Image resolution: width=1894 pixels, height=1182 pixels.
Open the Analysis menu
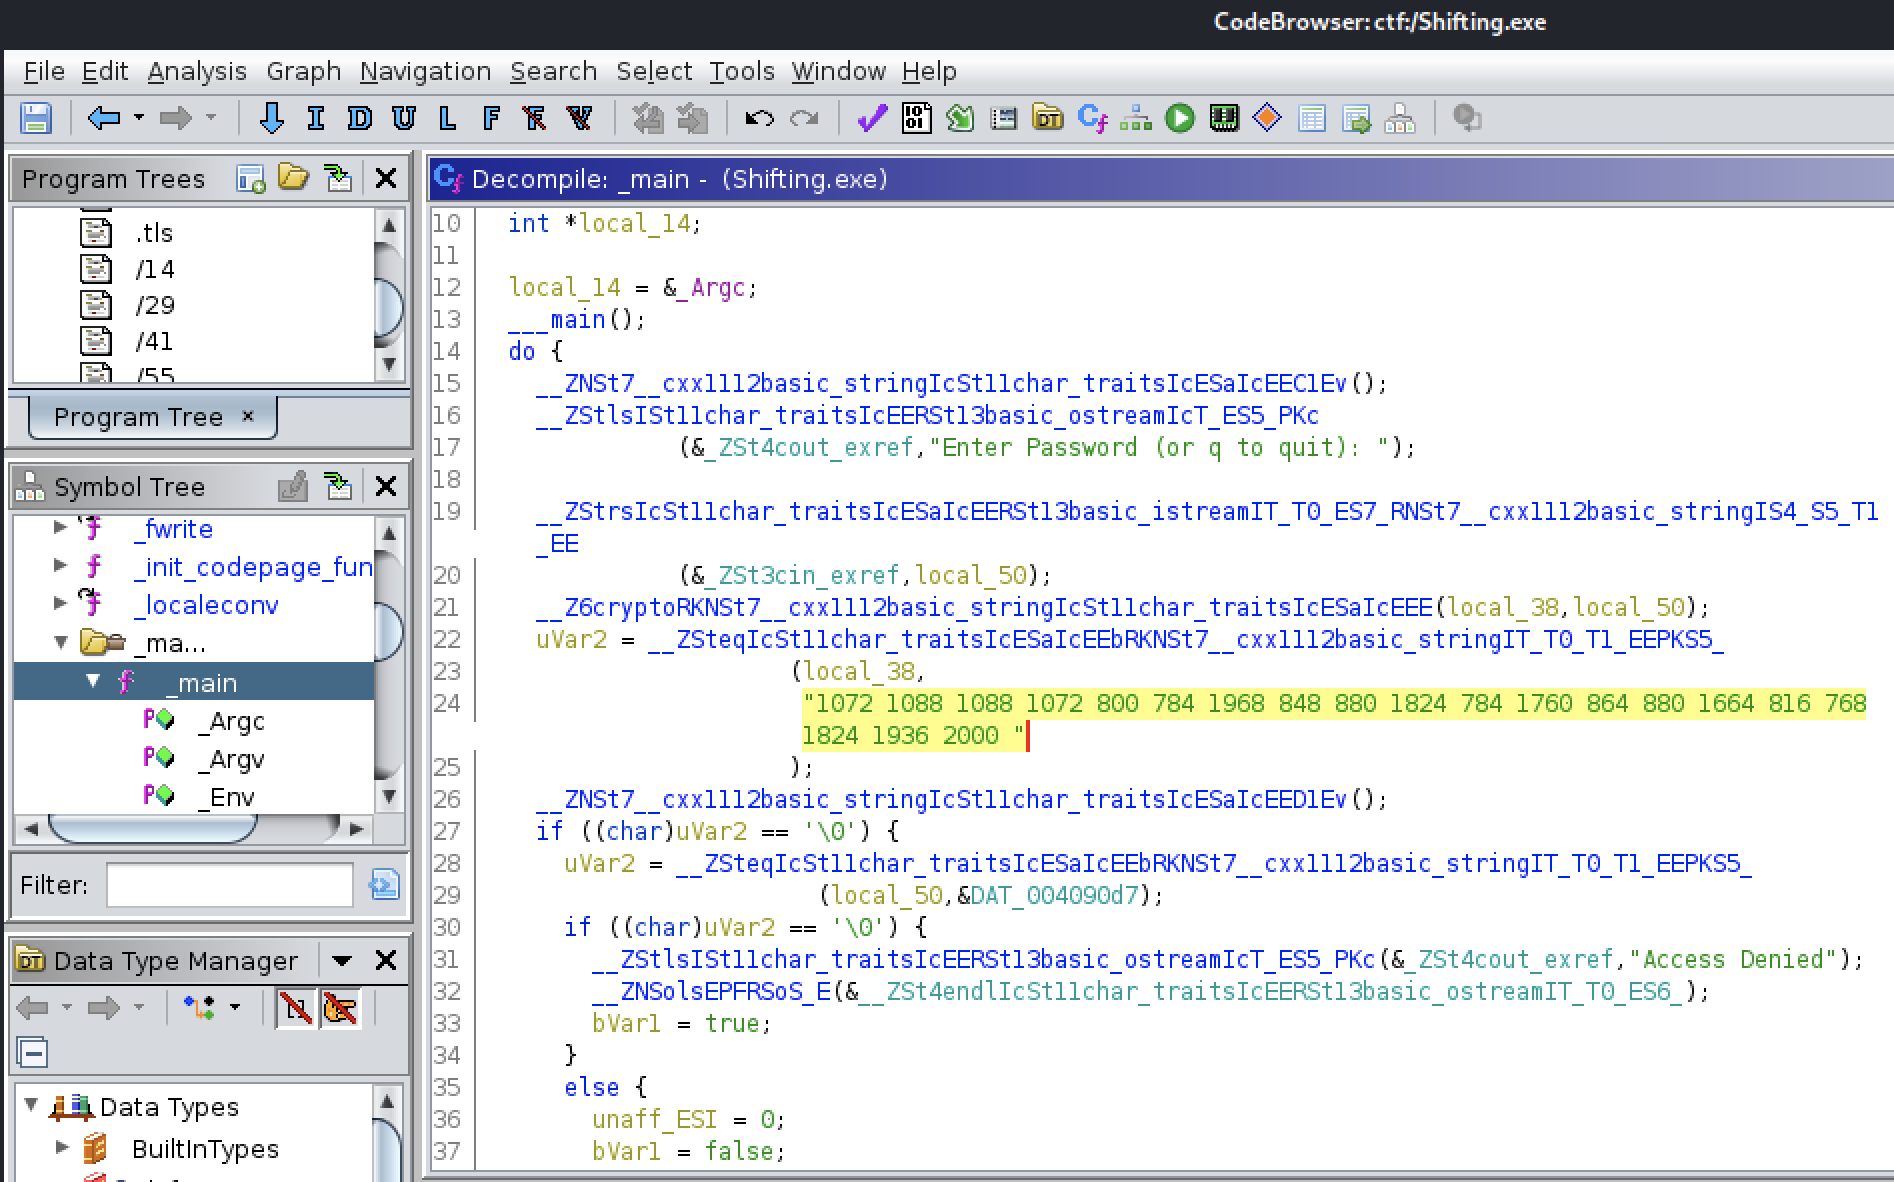pyautogui.click(x=197, y=71)
